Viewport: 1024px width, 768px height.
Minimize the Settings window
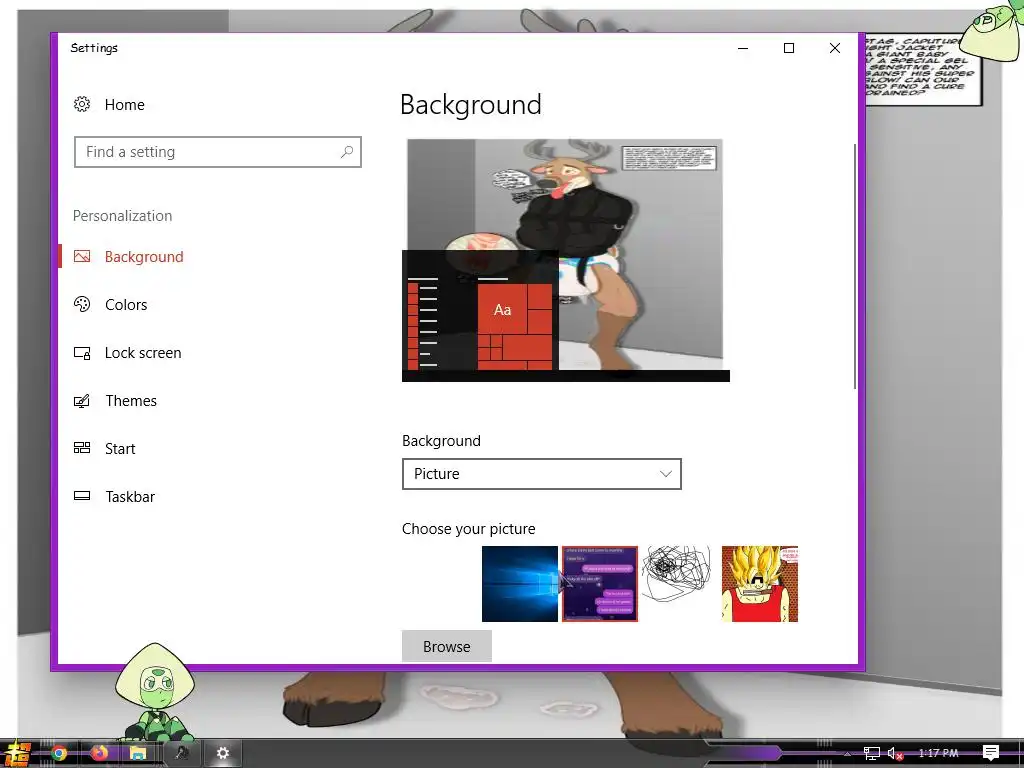[x=743, y=48]
